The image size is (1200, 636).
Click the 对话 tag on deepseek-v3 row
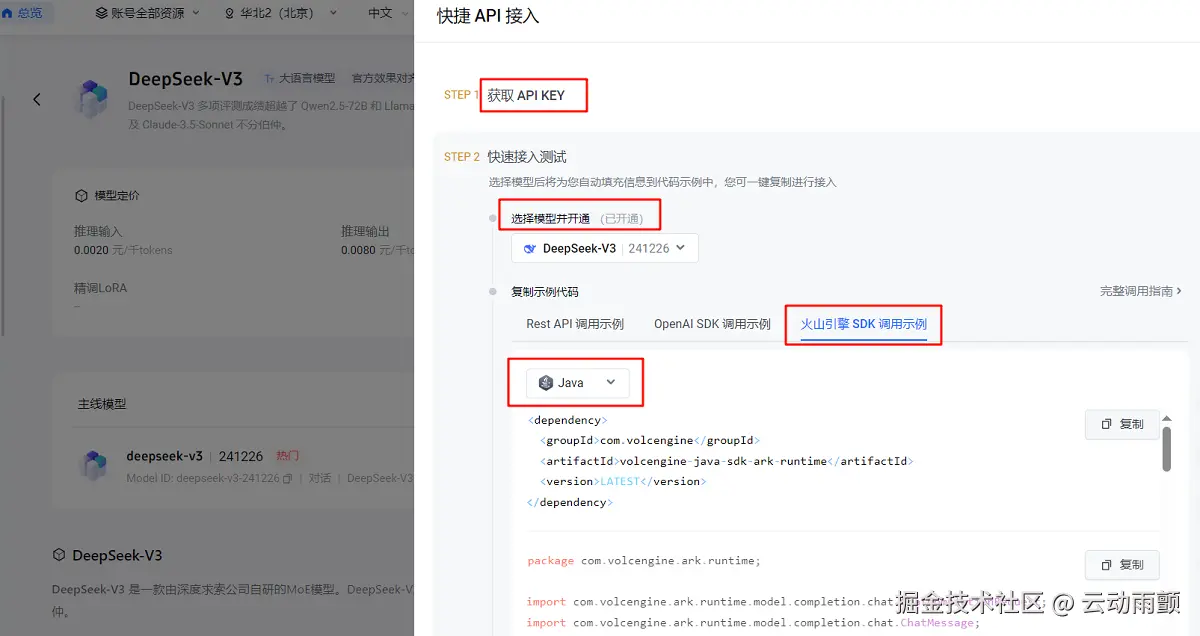click(x=320, y=479)
